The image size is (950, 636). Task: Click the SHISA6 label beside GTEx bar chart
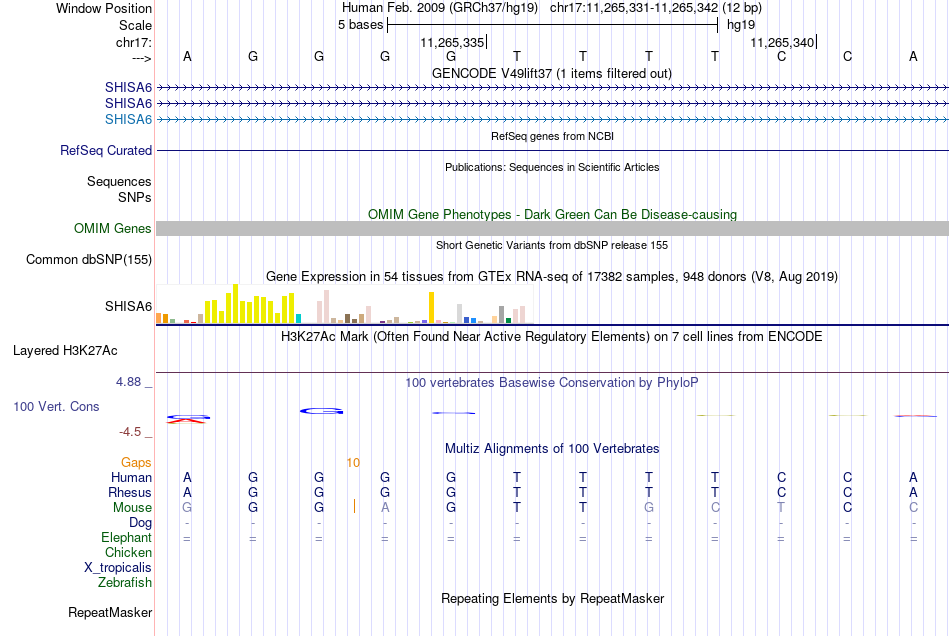coord(128,306)
